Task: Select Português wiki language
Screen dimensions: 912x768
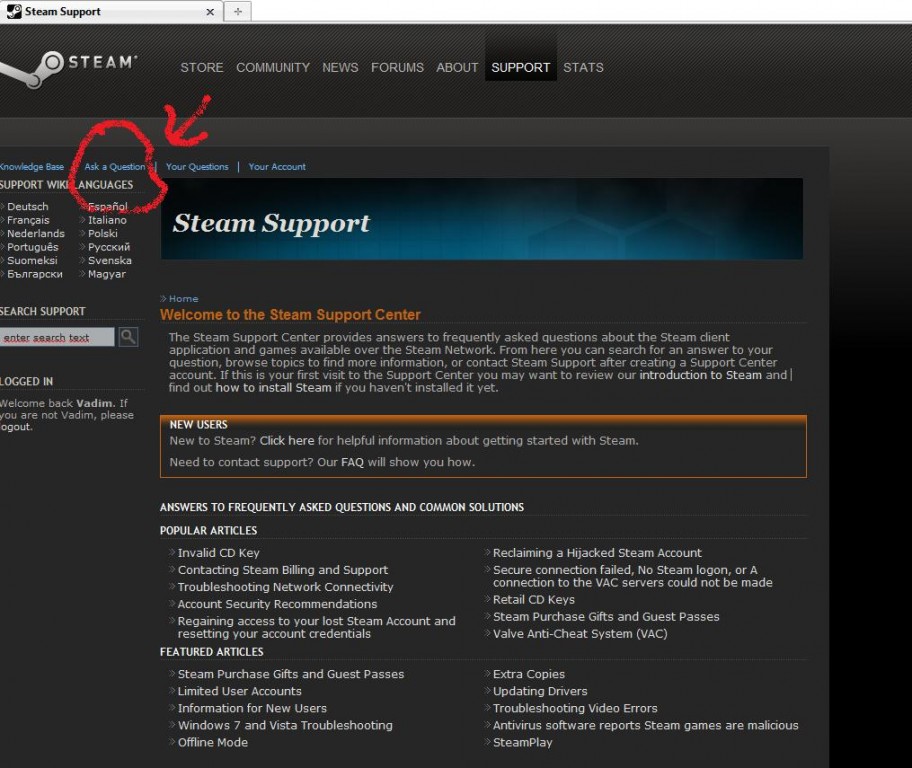Action: coord(33,247)
